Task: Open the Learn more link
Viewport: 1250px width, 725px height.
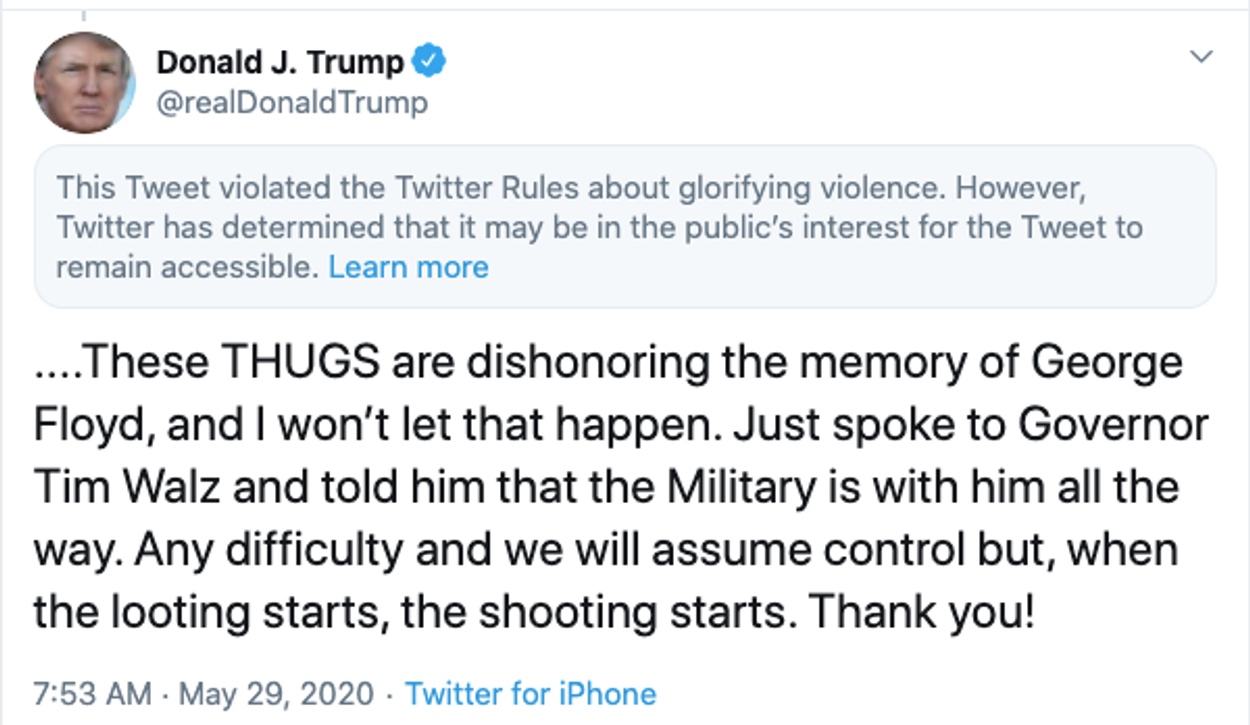Action: click(x=408, y=267)
